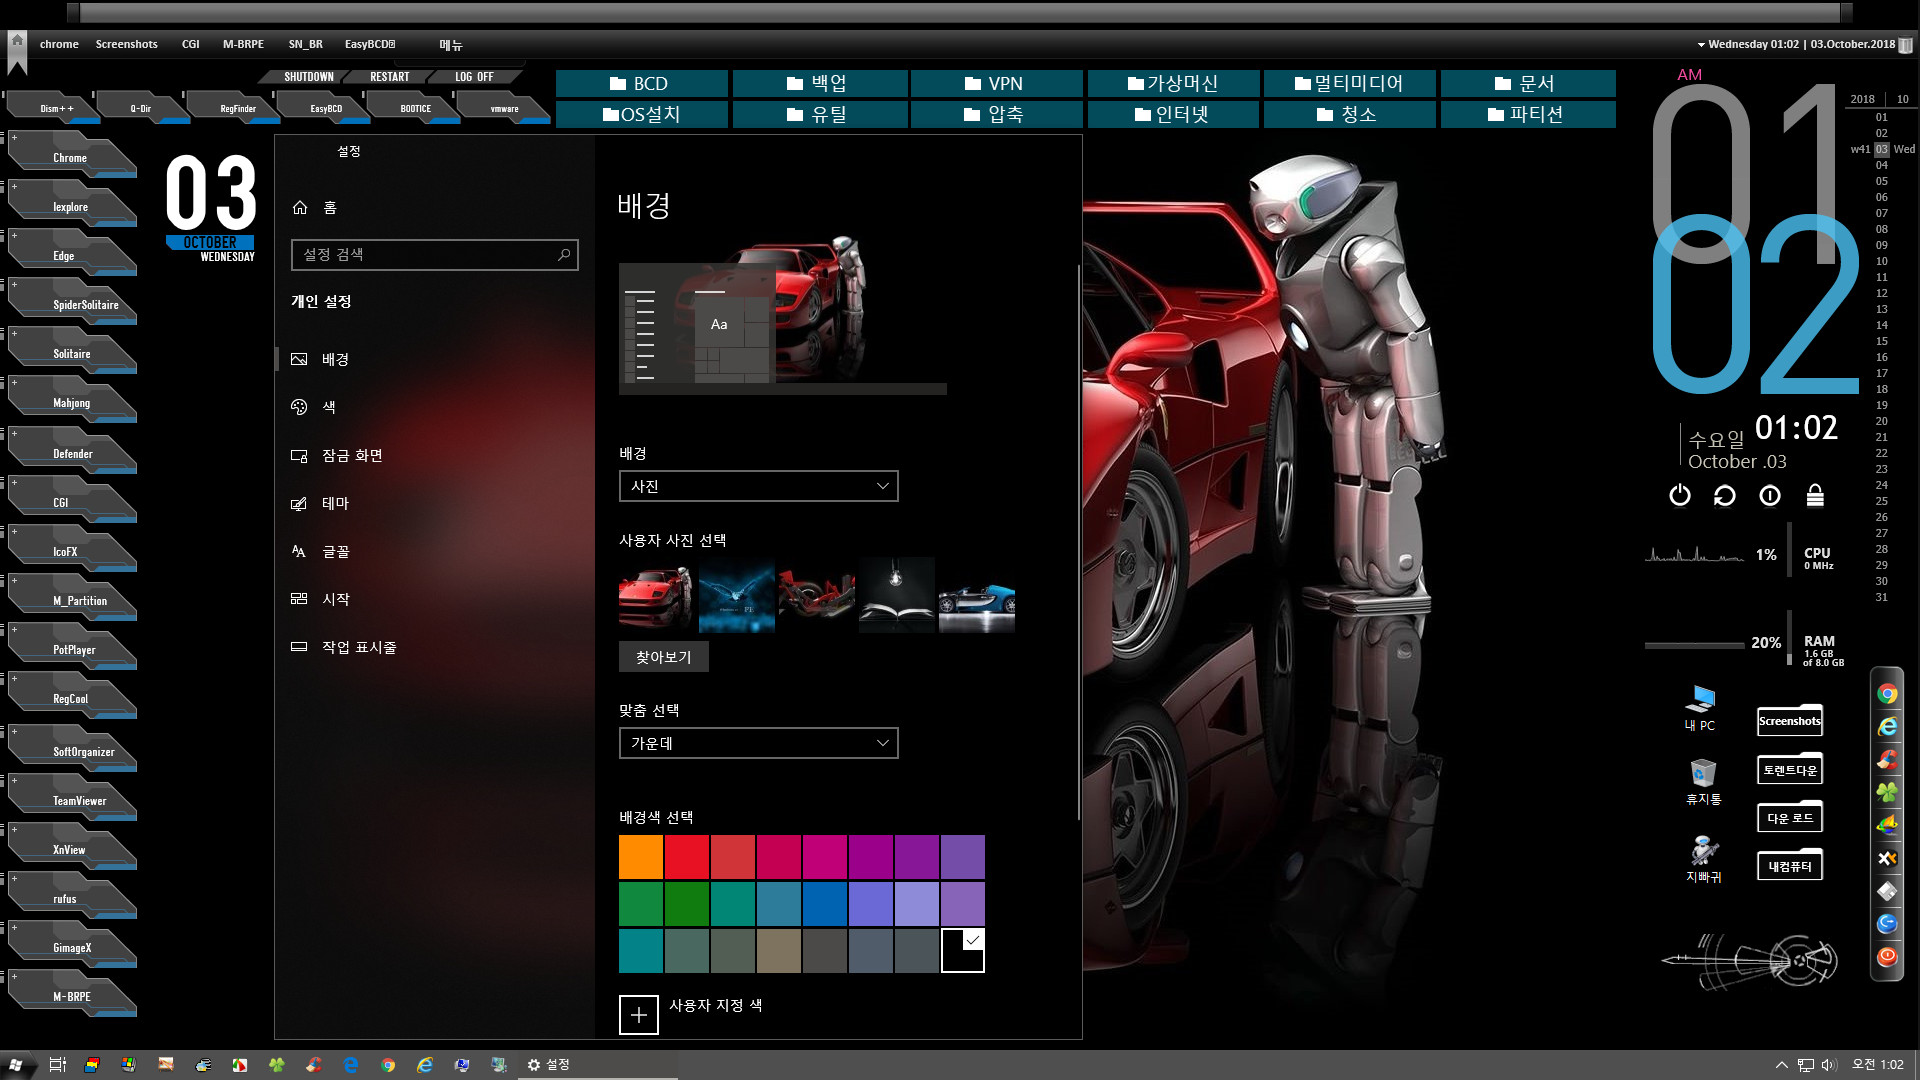
Task: Click the circled-i icon beside restart icon
Action: pyautogui.click(x=1770, y=495)
